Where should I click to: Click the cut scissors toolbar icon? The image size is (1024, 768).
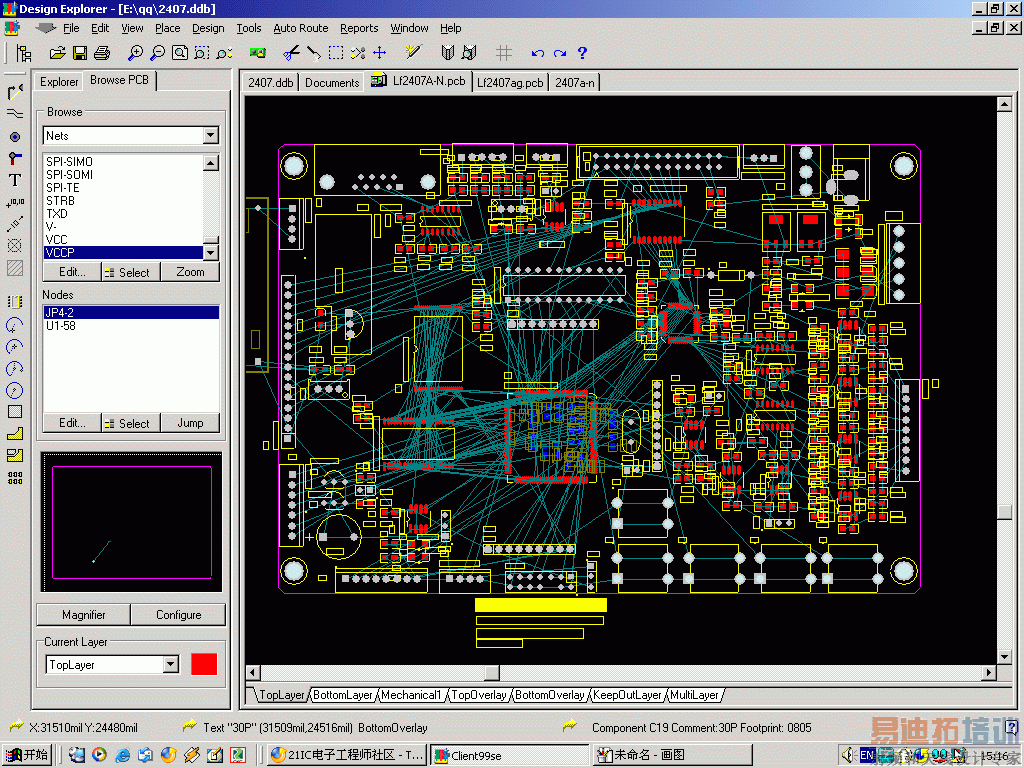[291, 53]
